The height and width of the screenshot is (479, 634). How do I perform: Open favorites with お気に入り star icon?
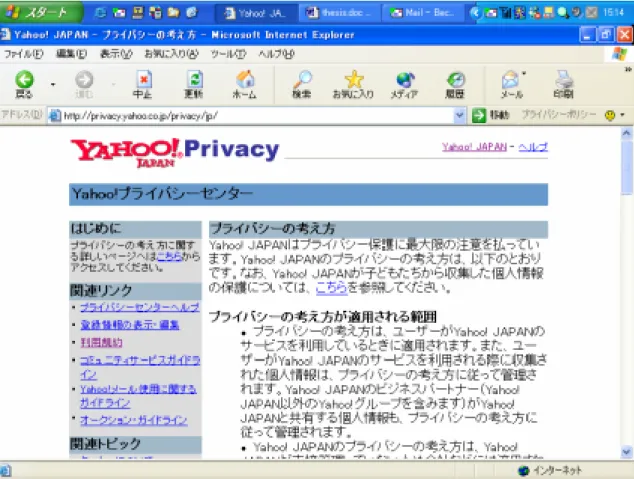click(353, 84)
